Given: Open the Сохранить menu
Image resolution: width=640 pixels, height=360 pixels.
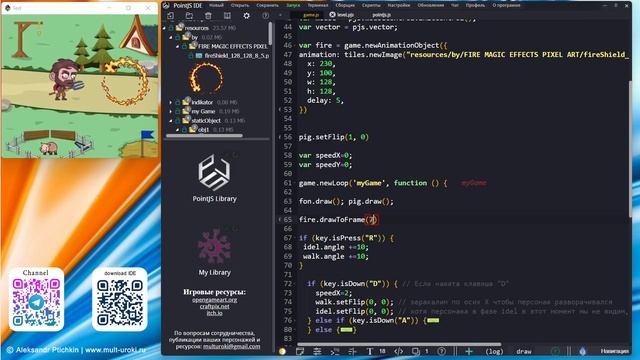Looking at the screenshot, I should [x=267, y=5].
